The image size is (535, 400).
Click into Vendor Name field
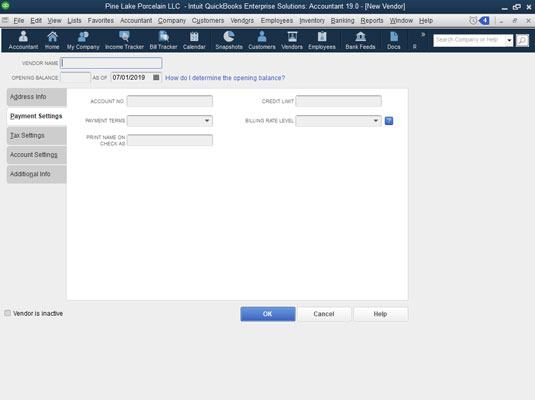111,63
